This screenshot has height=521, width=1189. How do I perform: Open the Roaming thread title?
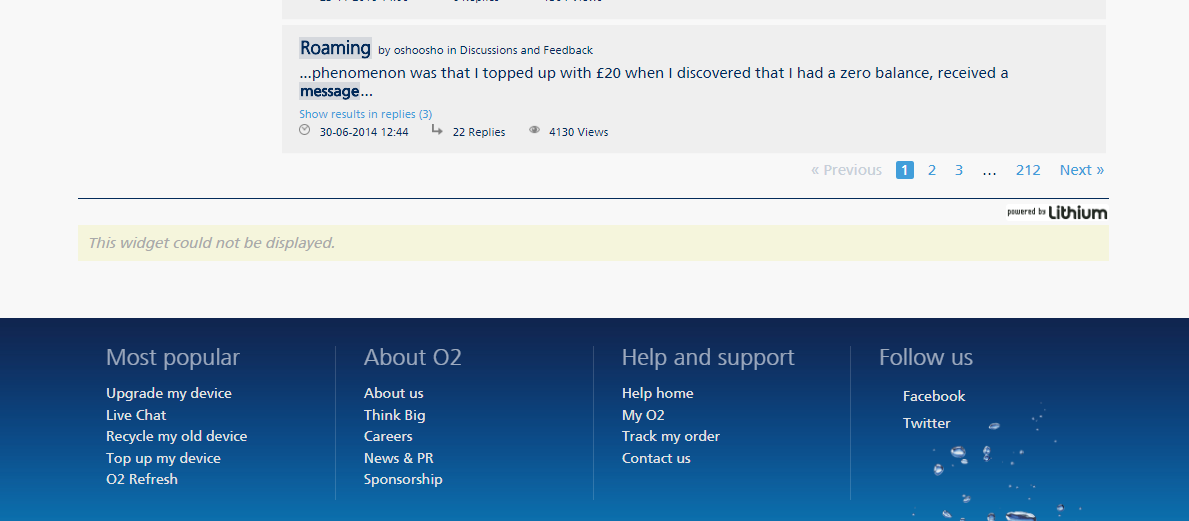point(335,48)
